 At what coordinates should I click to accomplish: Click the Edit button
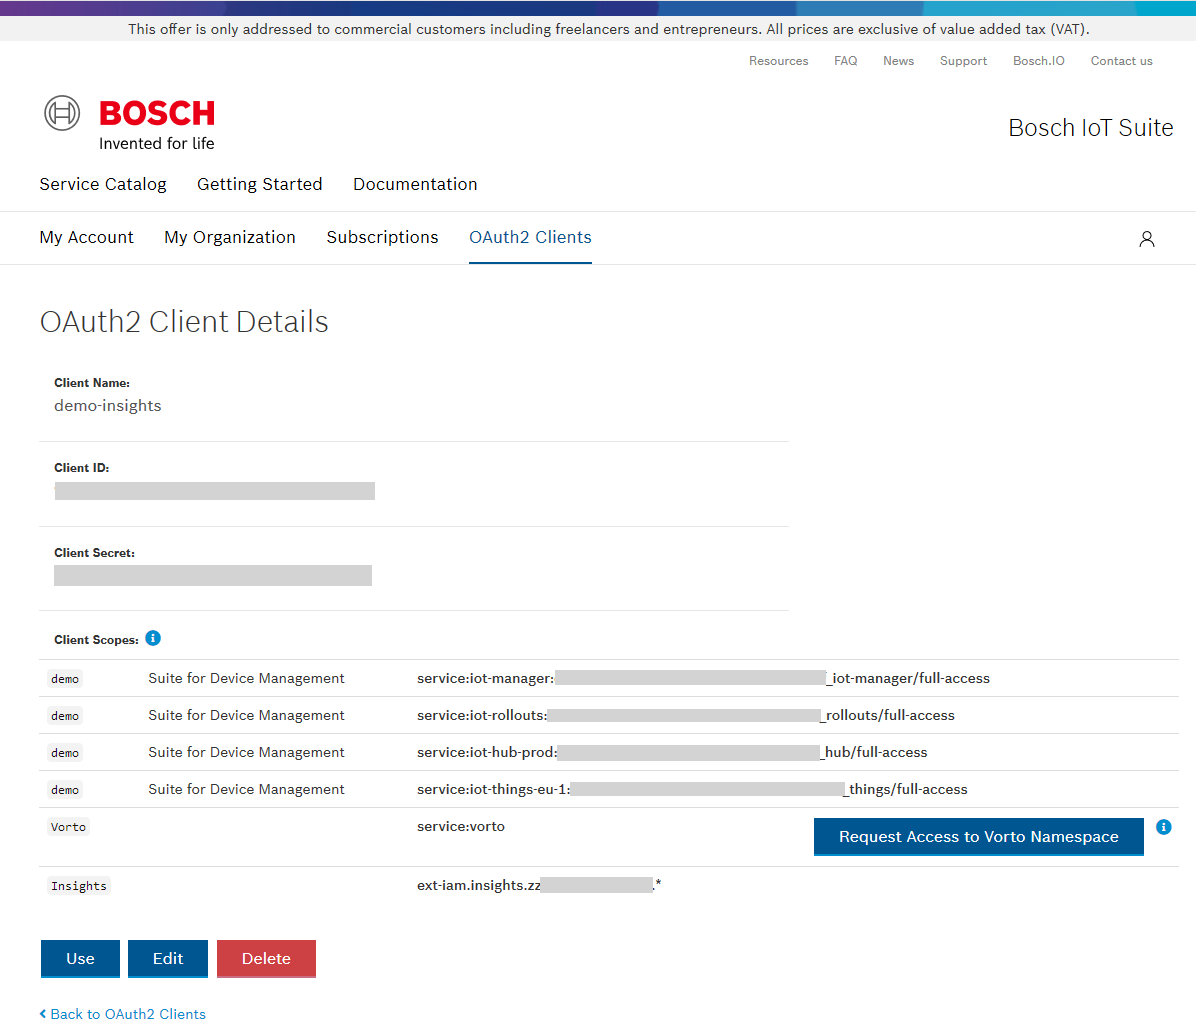(168, 959)
